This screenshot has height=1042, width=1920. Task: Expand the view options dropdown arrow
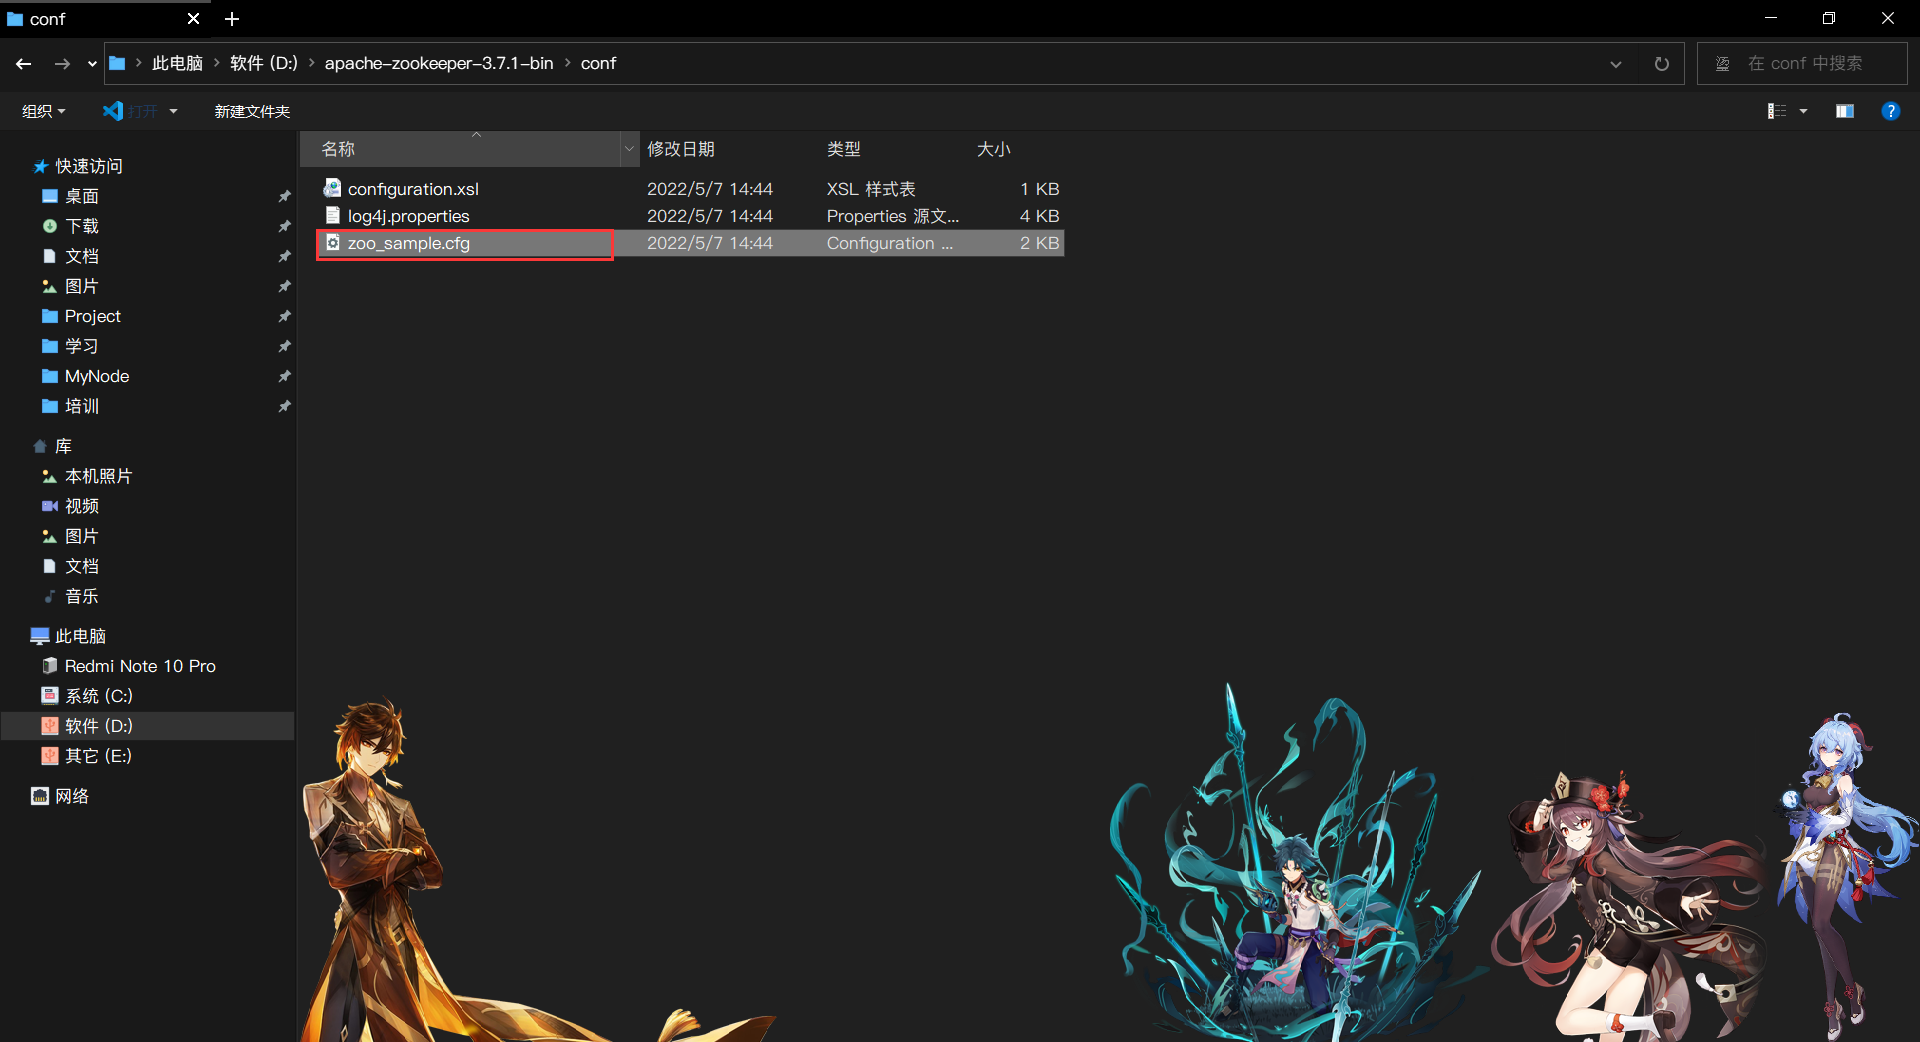point(1804,111)
